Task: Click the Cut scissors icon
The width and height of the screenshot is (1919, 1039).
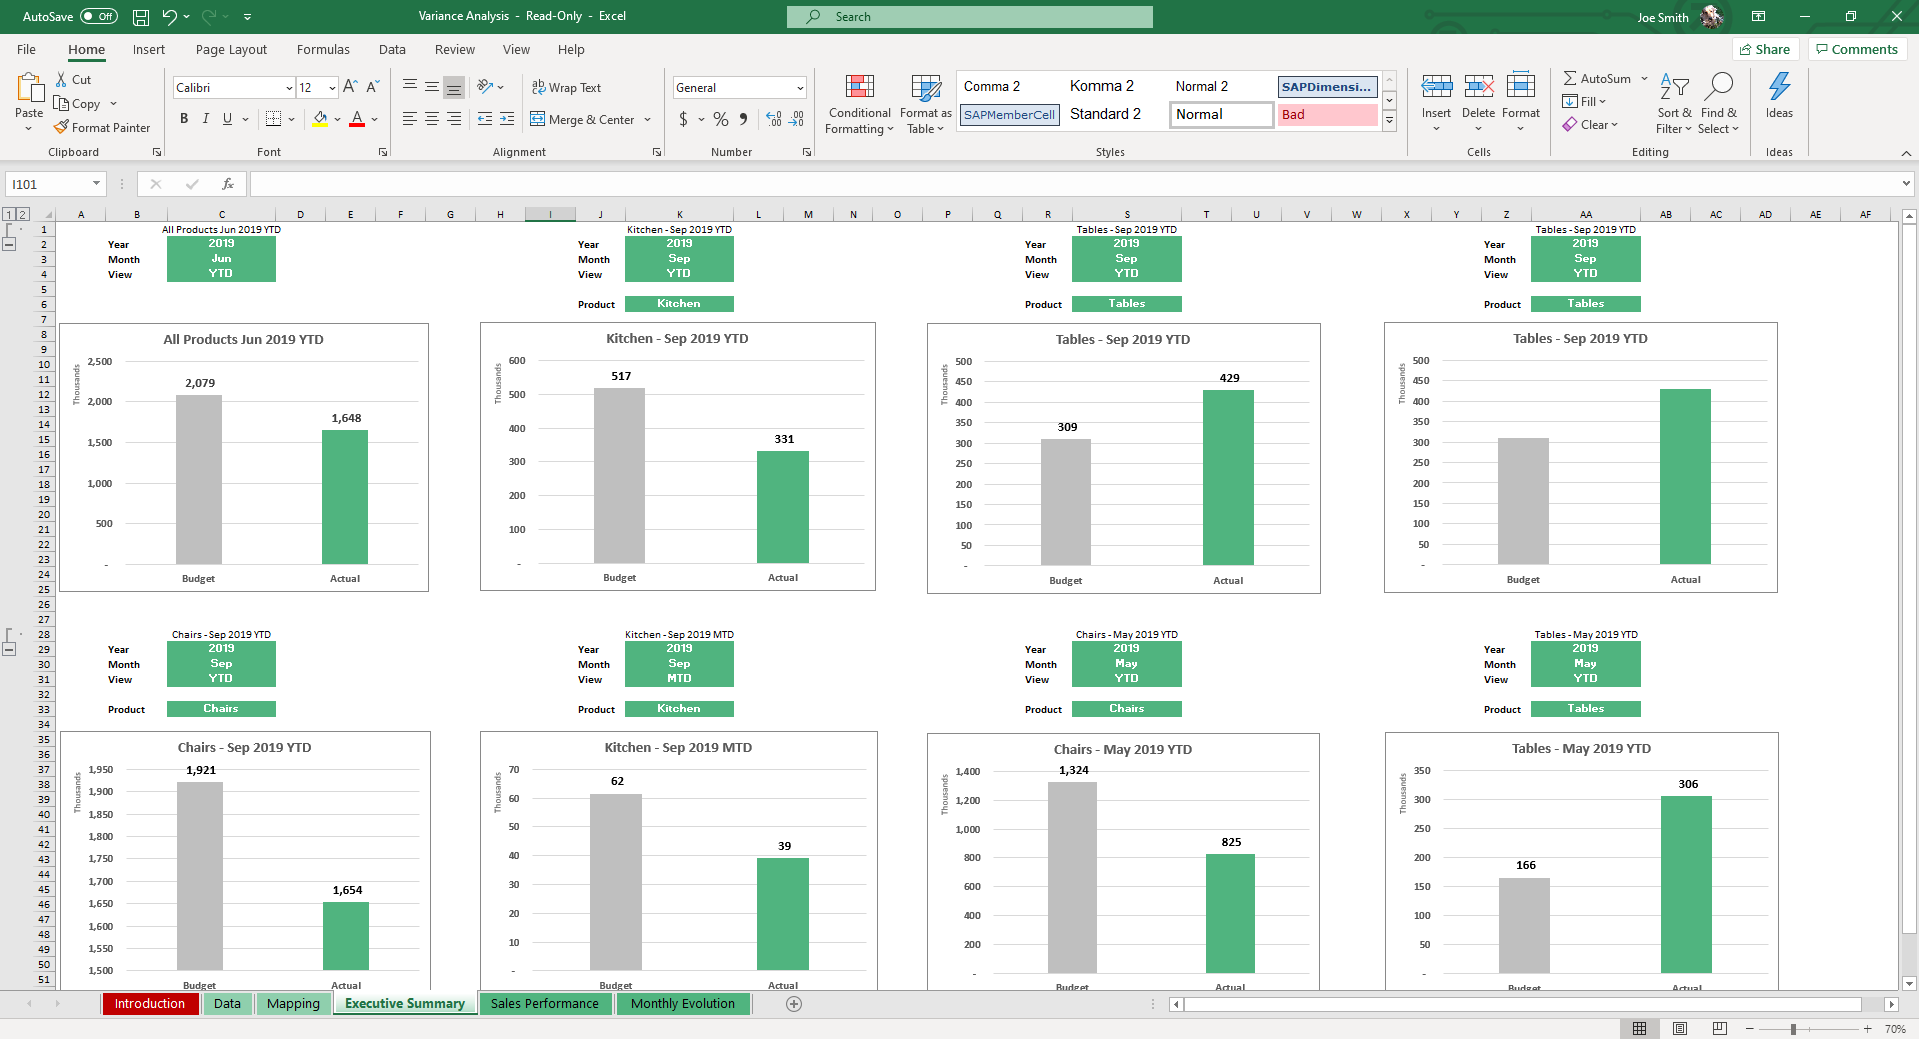Action: tap(61, 80)
